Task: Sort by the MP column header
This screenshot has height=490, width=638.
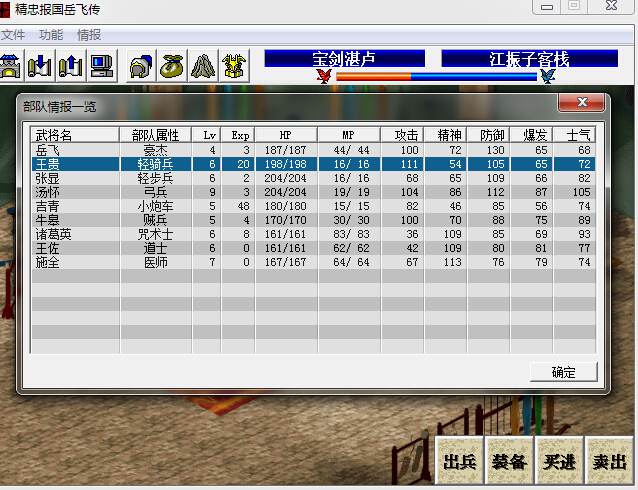Action: 349,135
